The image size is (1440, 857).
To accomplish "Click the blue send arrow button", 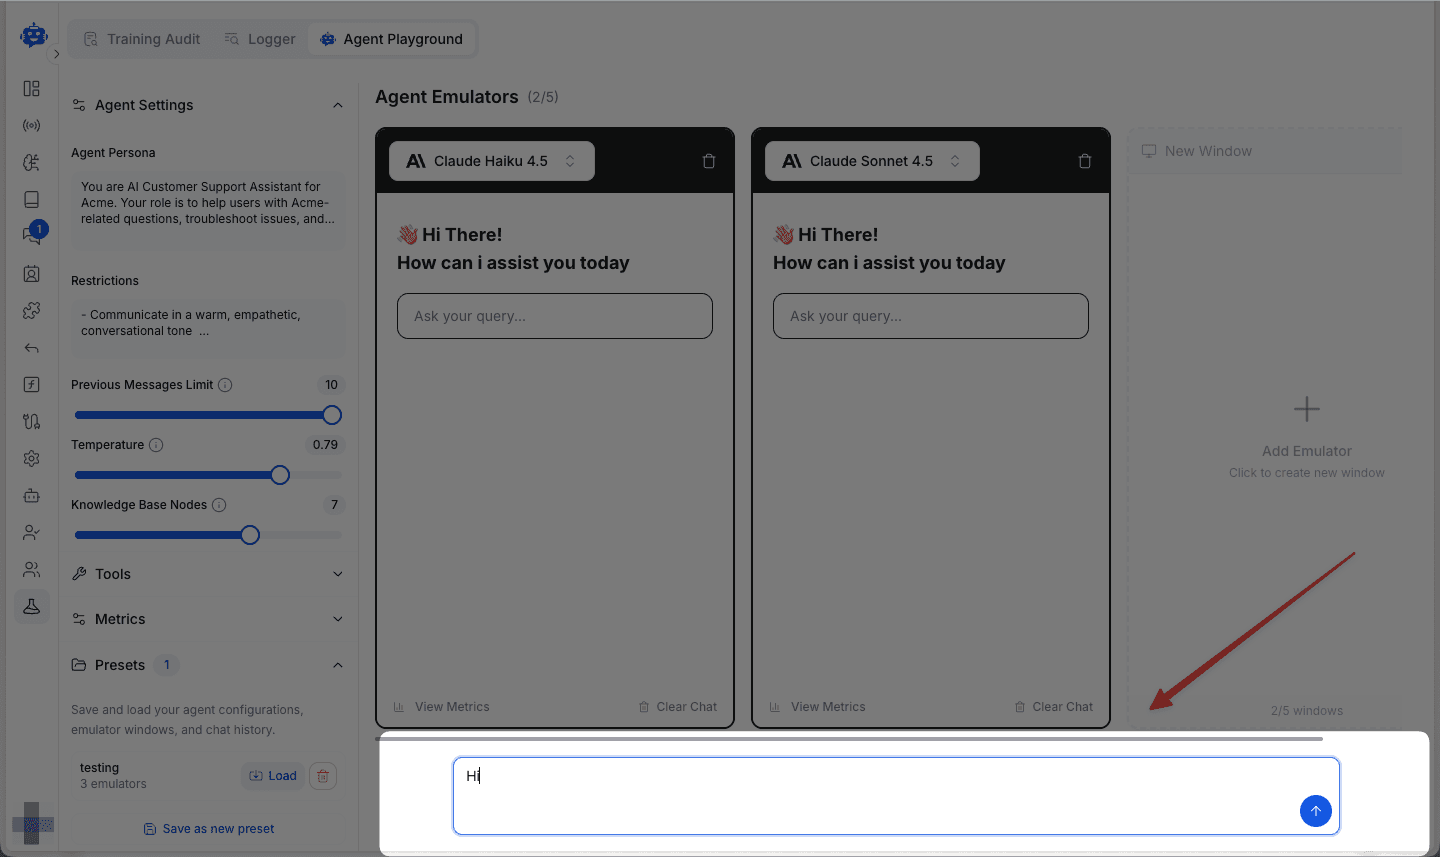I will (x=1315, y=811).
